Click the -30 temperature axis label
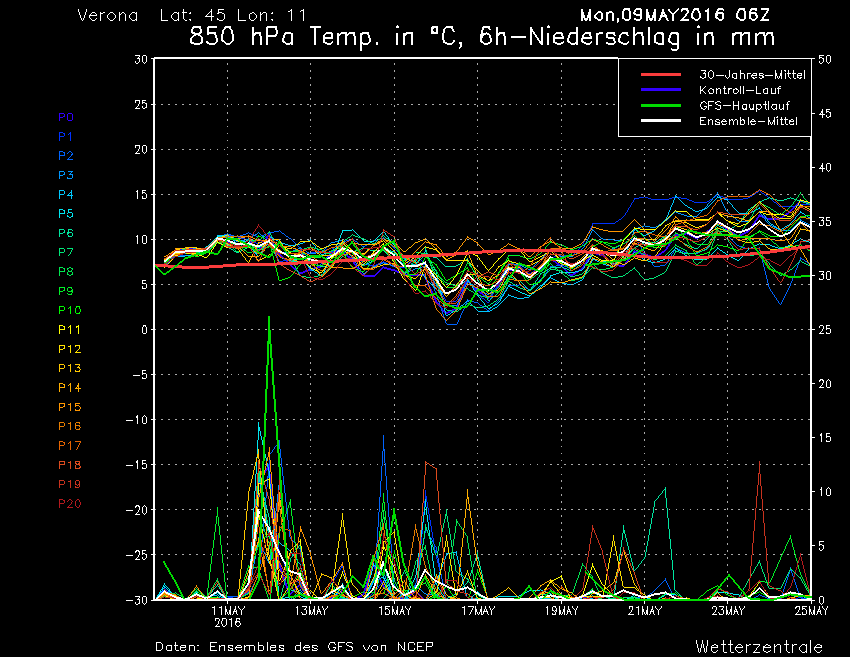The image size is (850, 657). (137, 600)
